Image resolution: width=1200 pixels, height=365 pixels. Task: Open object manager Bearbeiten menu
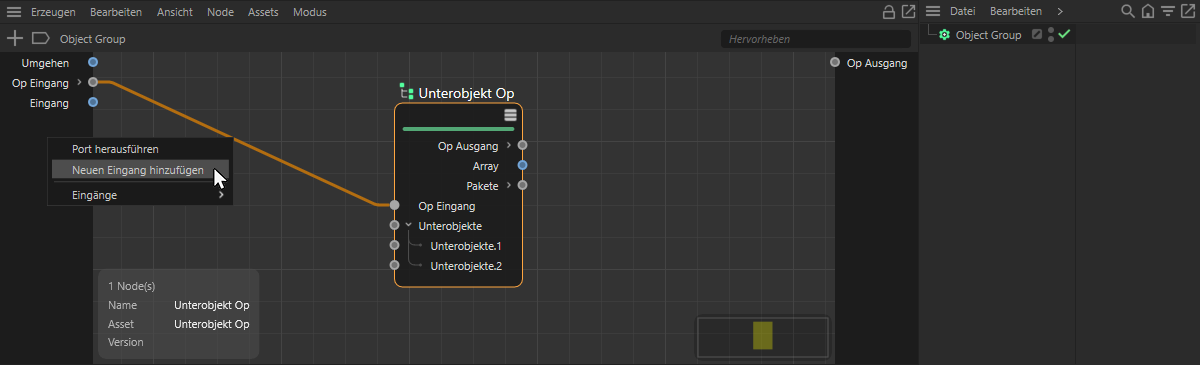tap(1016, 11)
